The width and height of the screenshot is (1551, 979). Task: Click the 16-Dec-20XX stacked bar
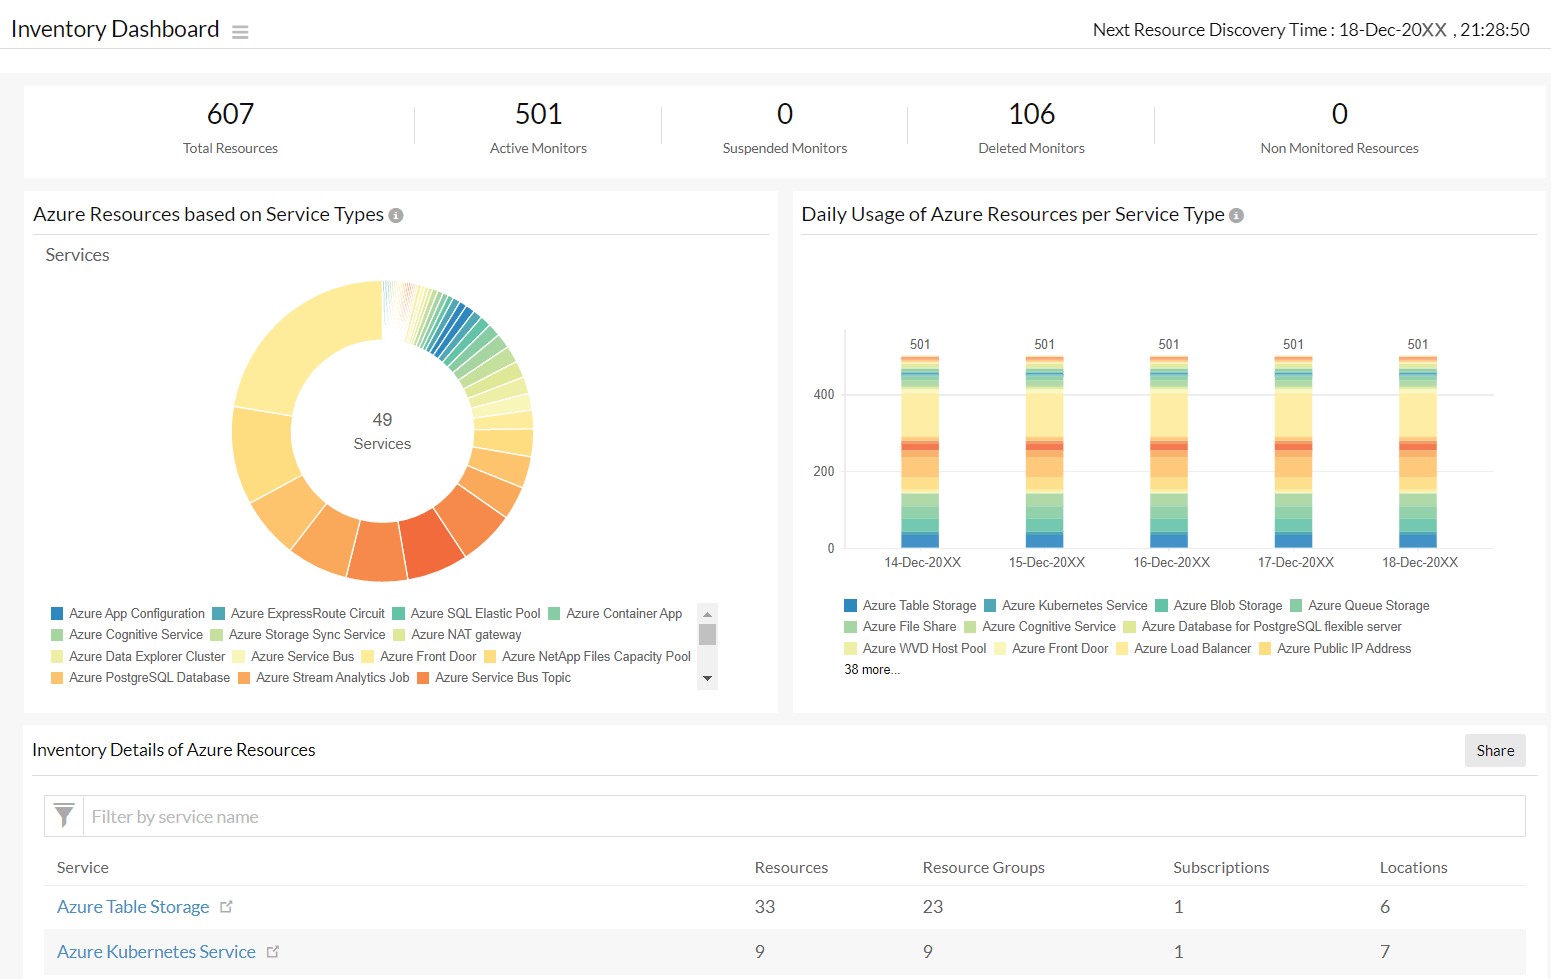click(x=1169, y=452)
